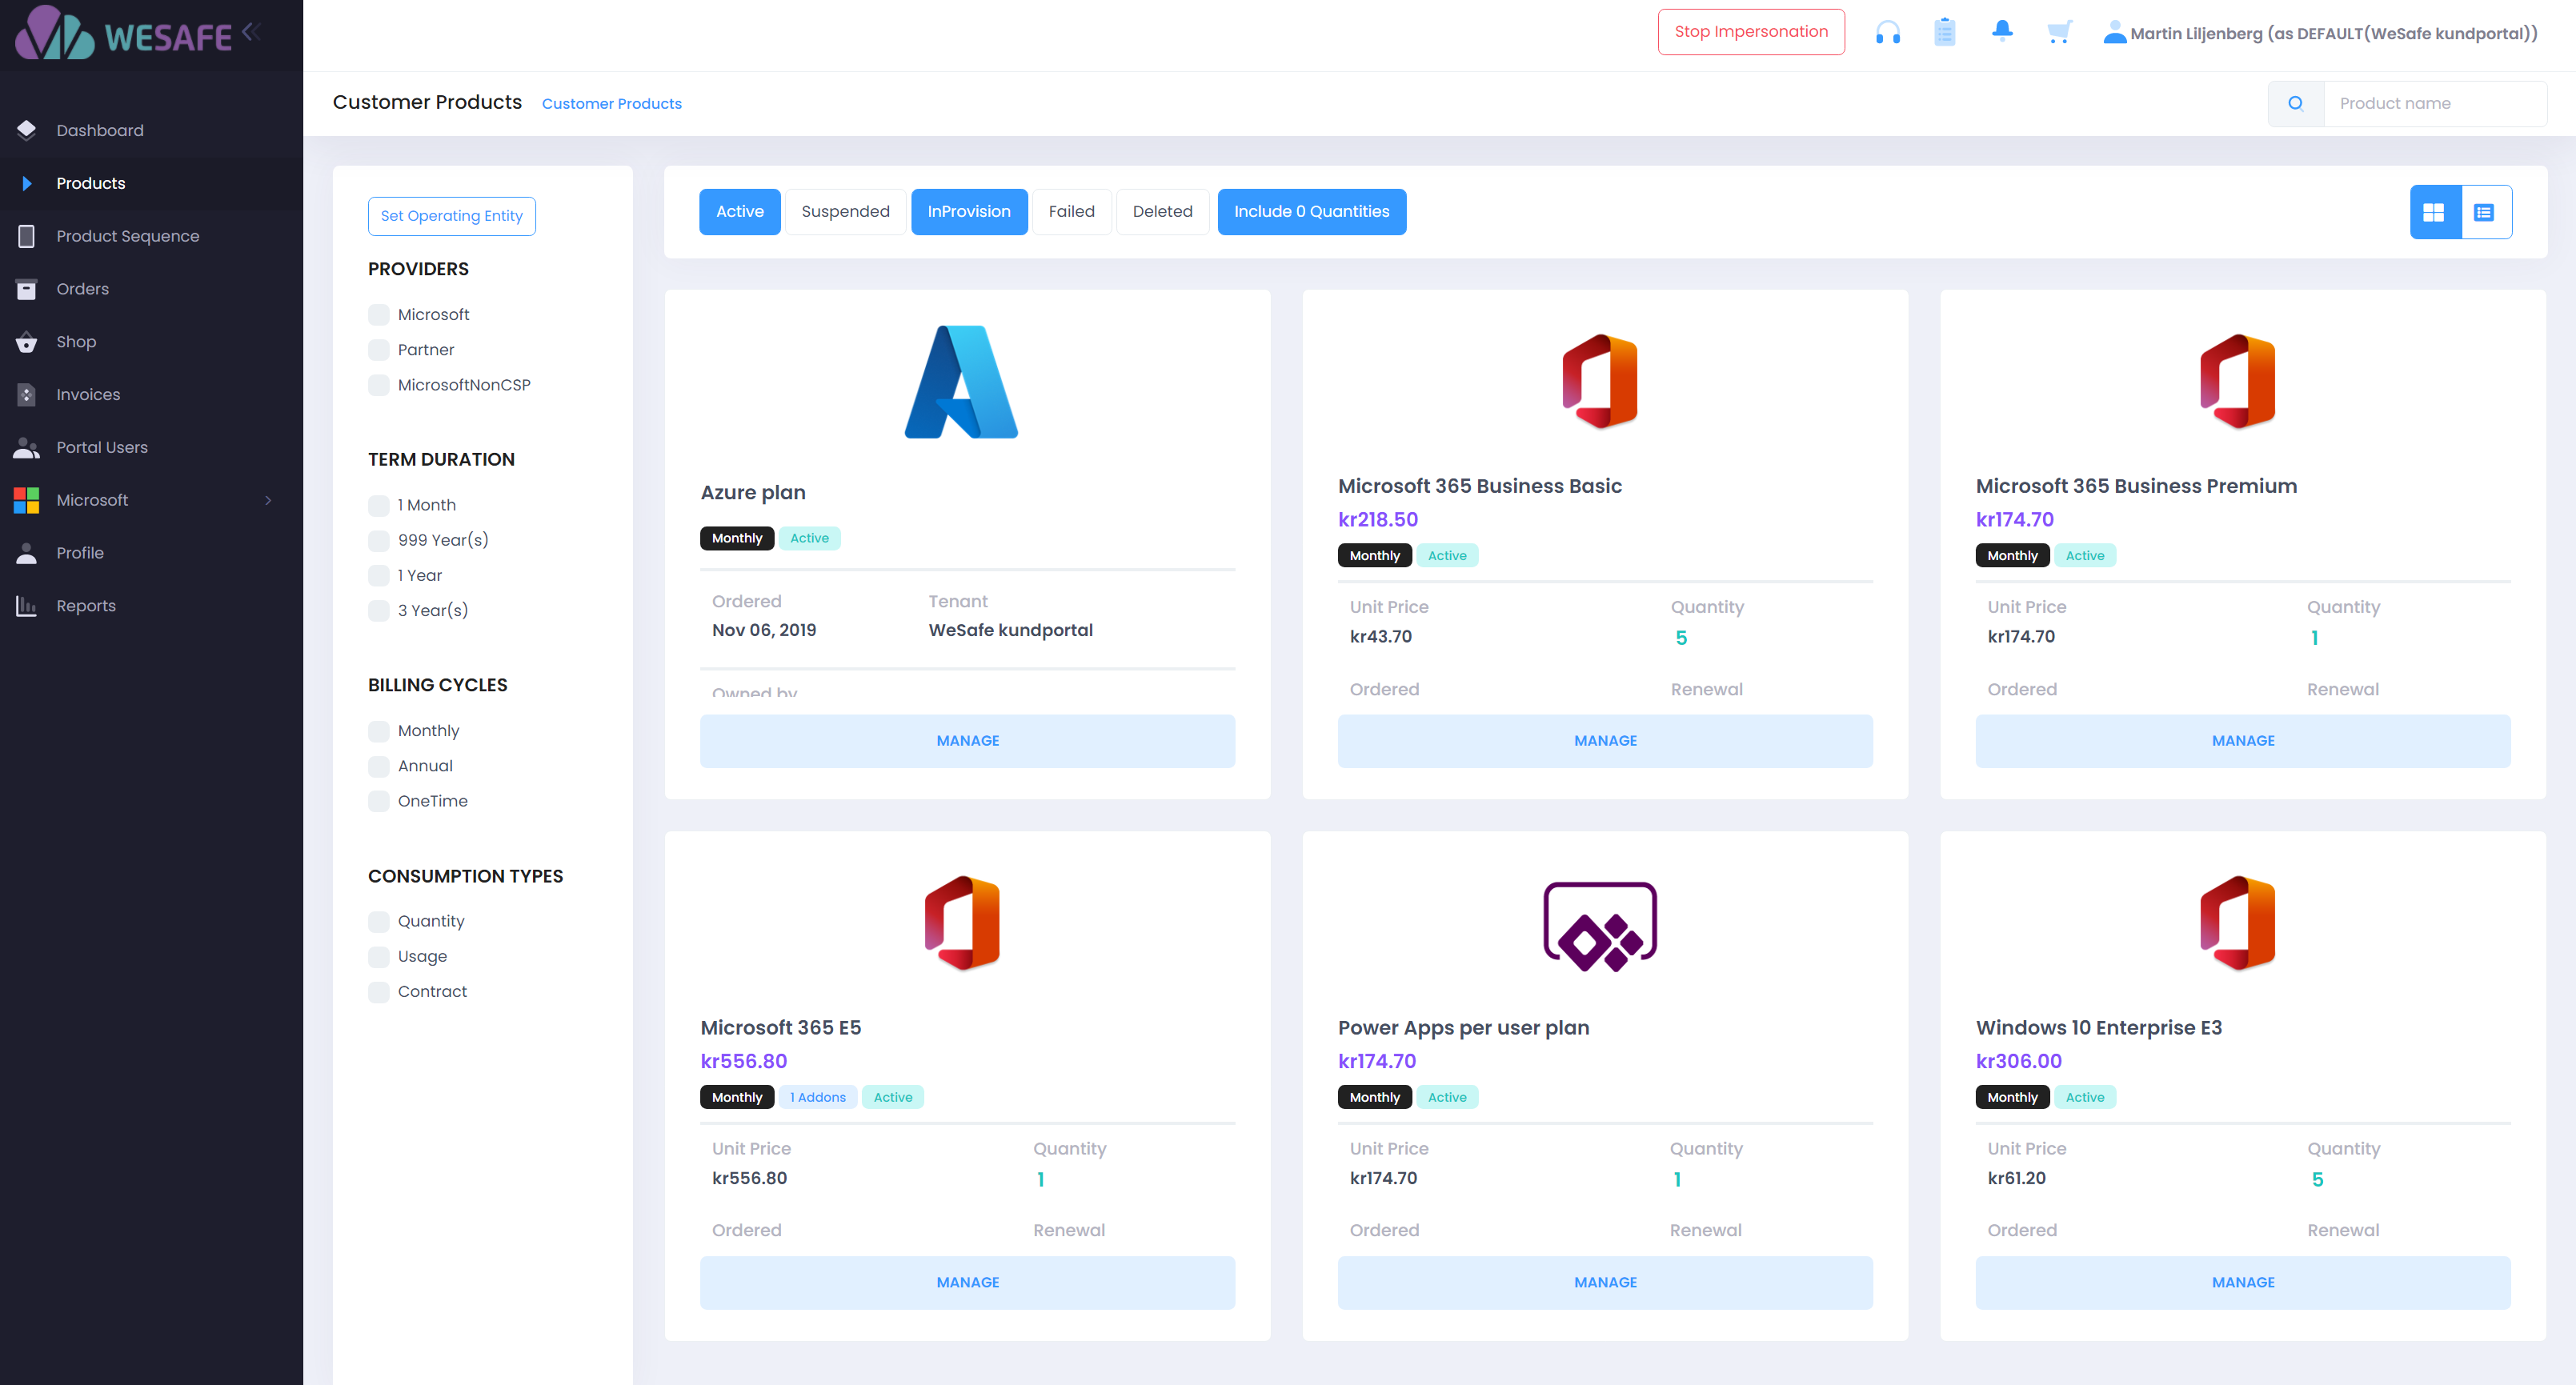Switch to list view layout
The height and width of the screenshot is (1385, 2576).
(2484, 212)
